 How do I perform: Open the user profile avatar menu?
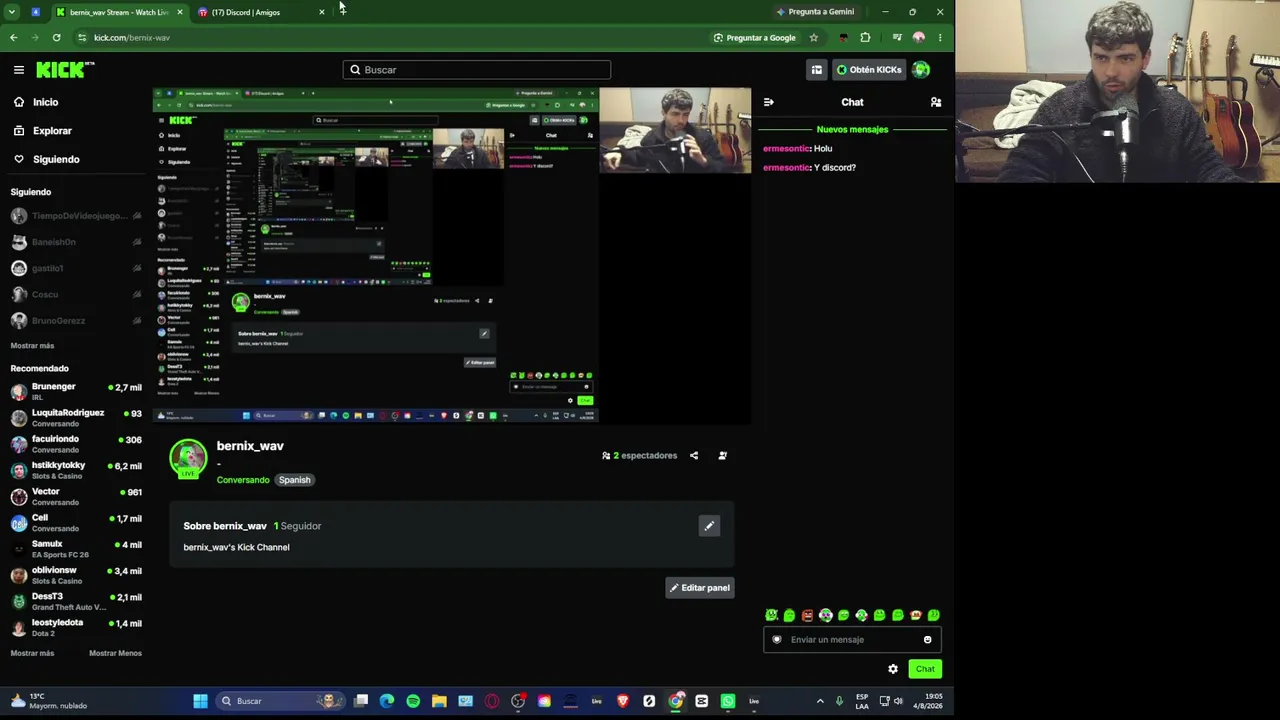[921, 70]
